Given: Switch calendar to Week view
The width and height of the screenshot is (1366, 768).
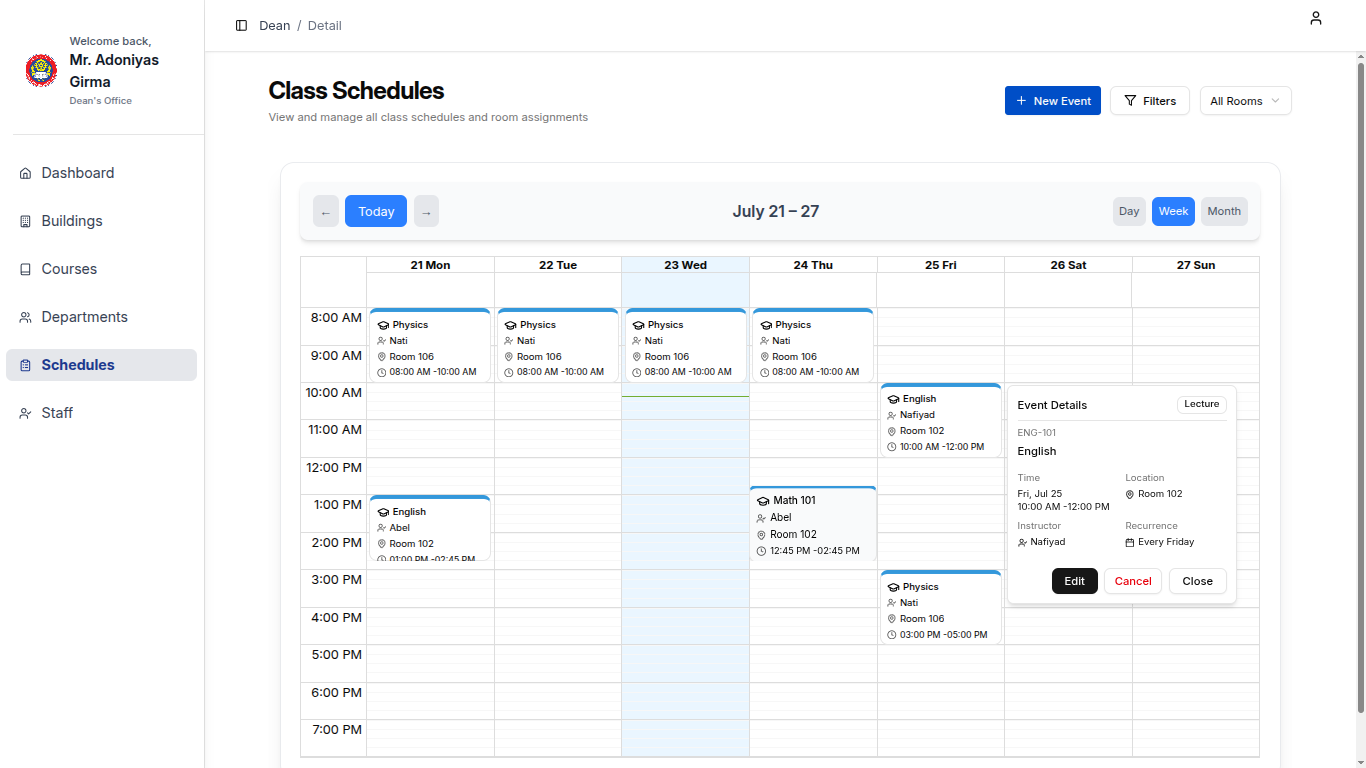Looking at the screenshot, I should pyautogui.click(x=1173, y=211).
